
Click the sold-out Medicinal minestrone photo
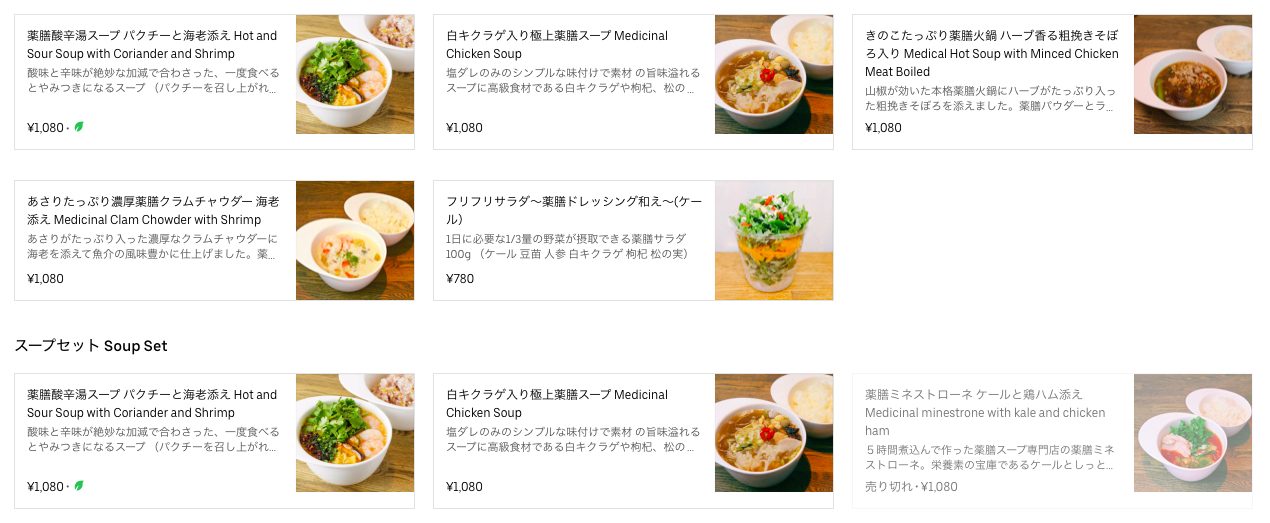[x=1192, y=433]
